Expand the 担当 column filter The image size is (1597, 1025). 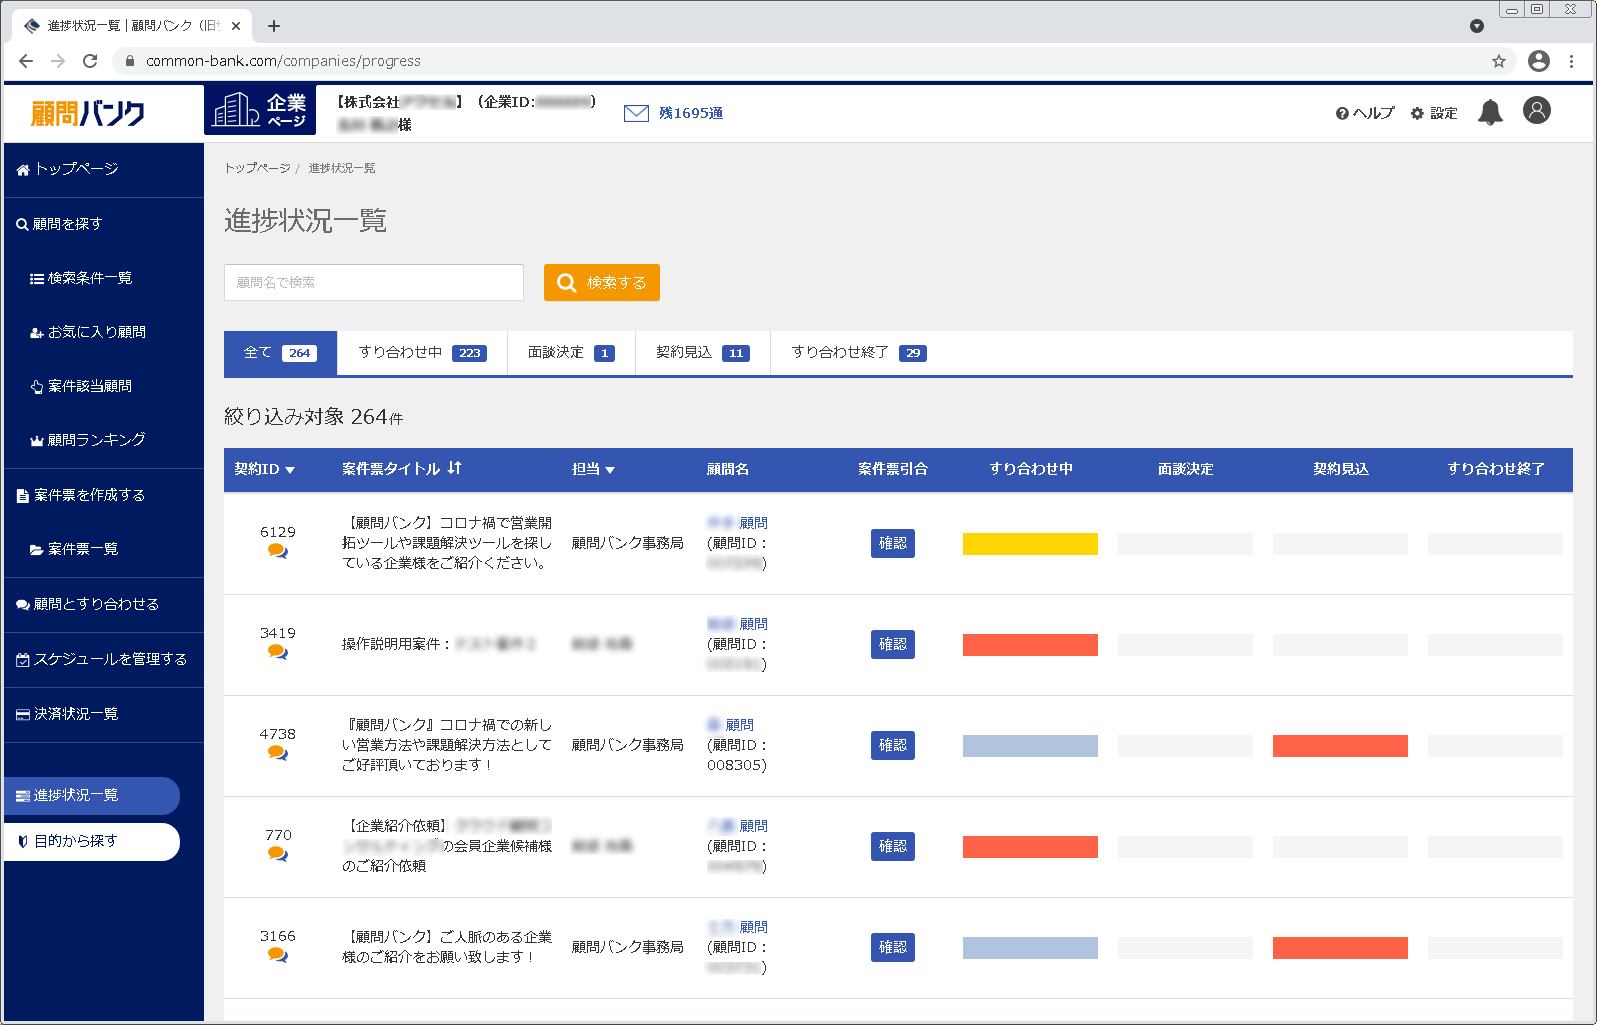[610, 470]
